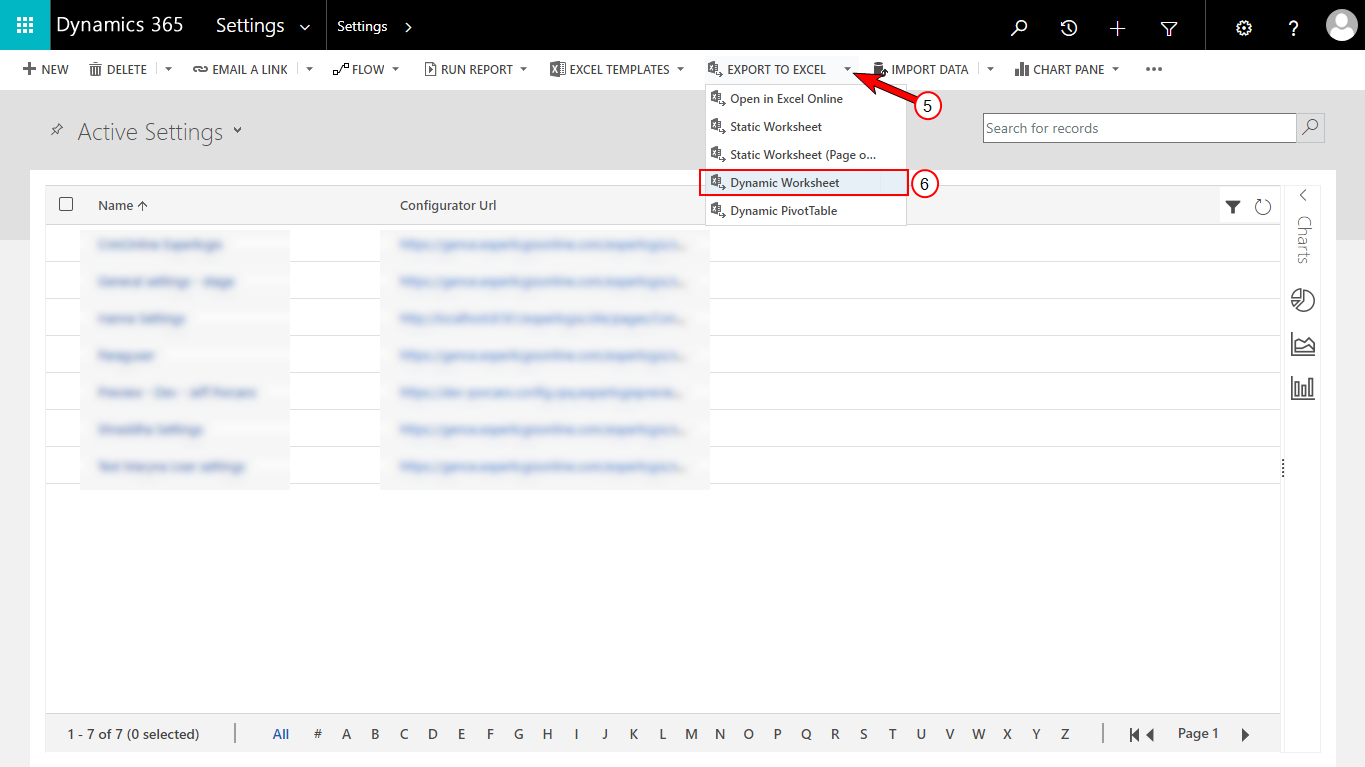Screen dimensions: 1365x767
Task: Click the New button
Action: click(46, 69)
